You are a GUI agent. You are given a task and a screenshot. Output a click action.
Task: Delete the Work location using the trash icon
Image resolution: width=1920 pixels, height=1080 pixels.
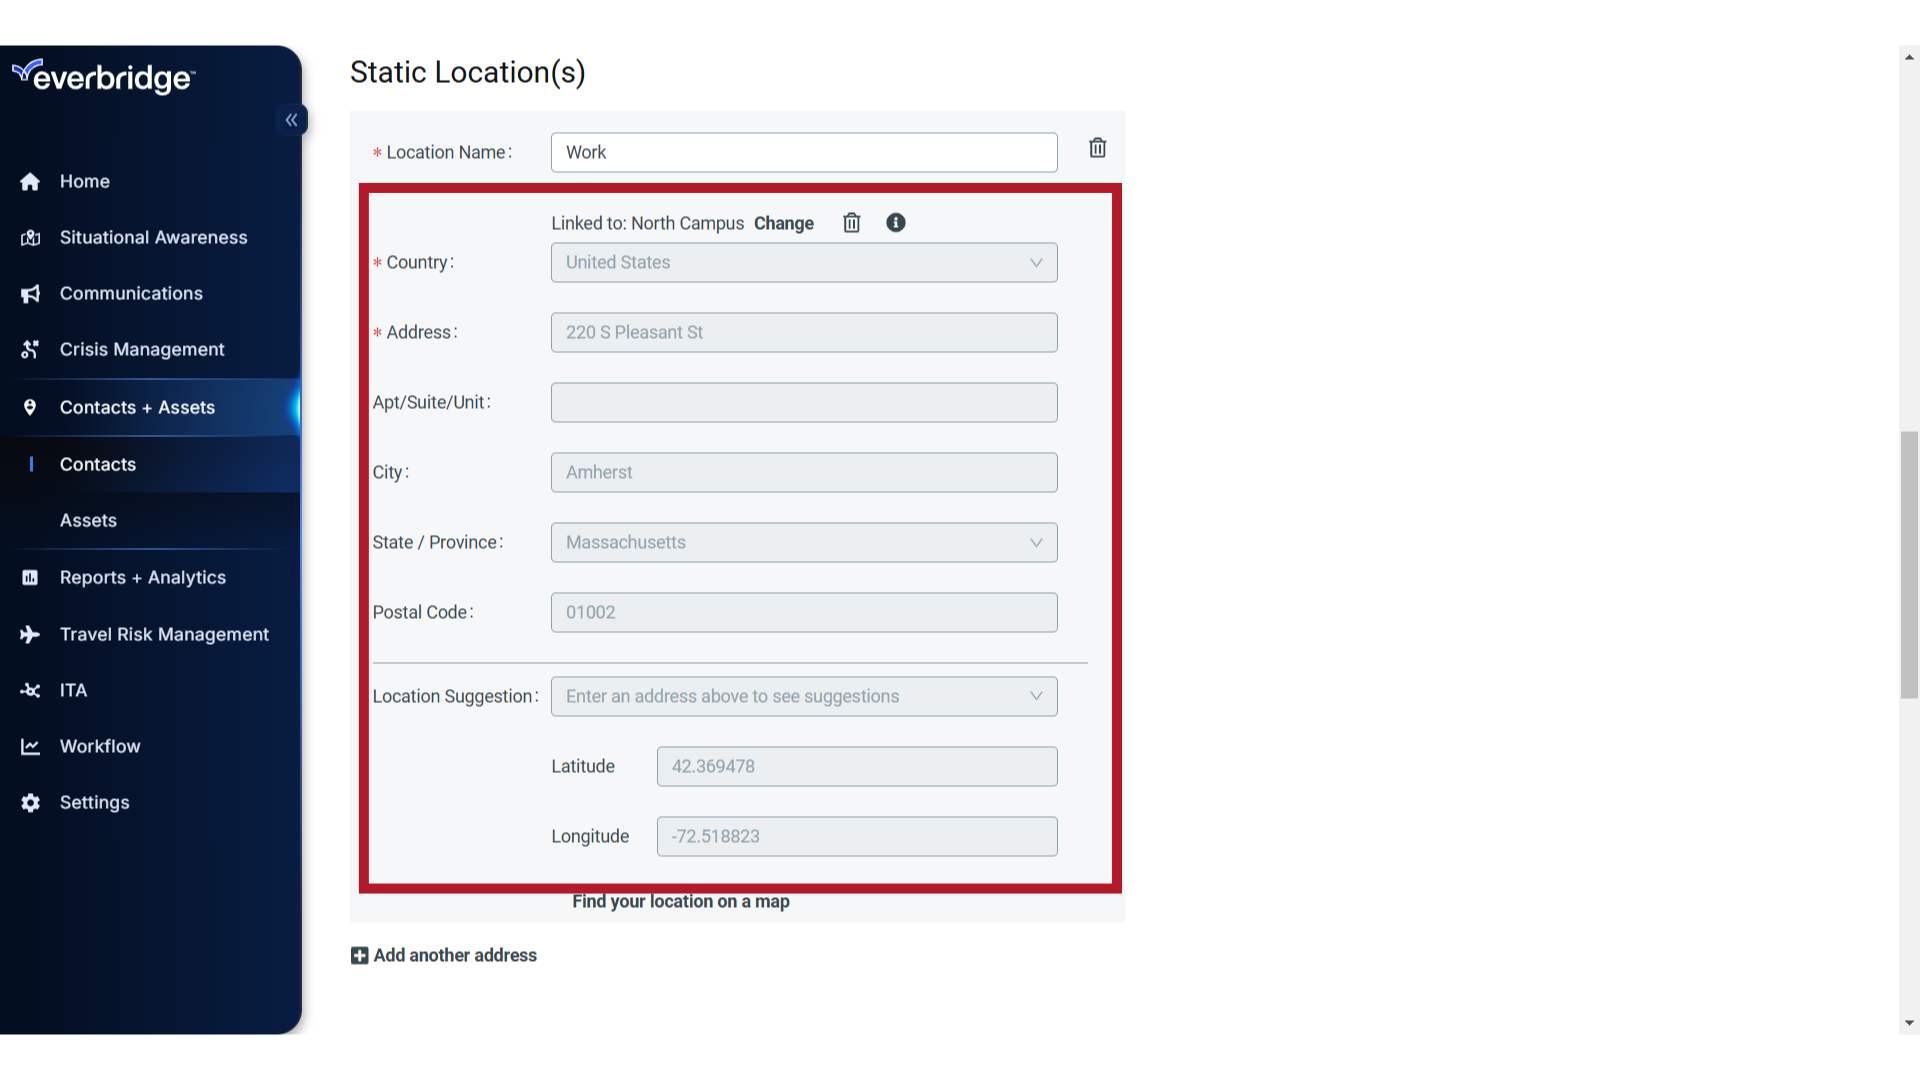(x=1097, y=147)
